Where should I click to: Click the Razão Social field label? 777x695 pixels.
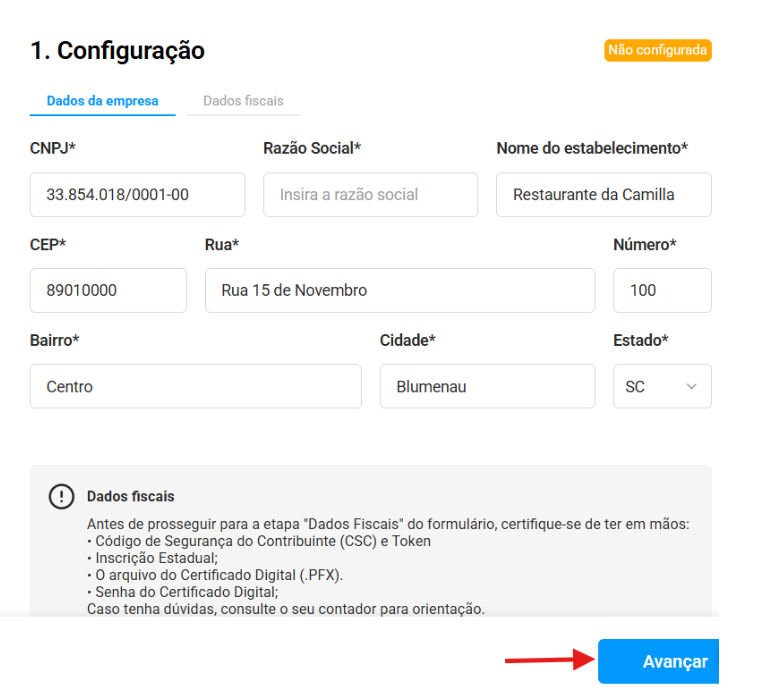coord(312,148)
